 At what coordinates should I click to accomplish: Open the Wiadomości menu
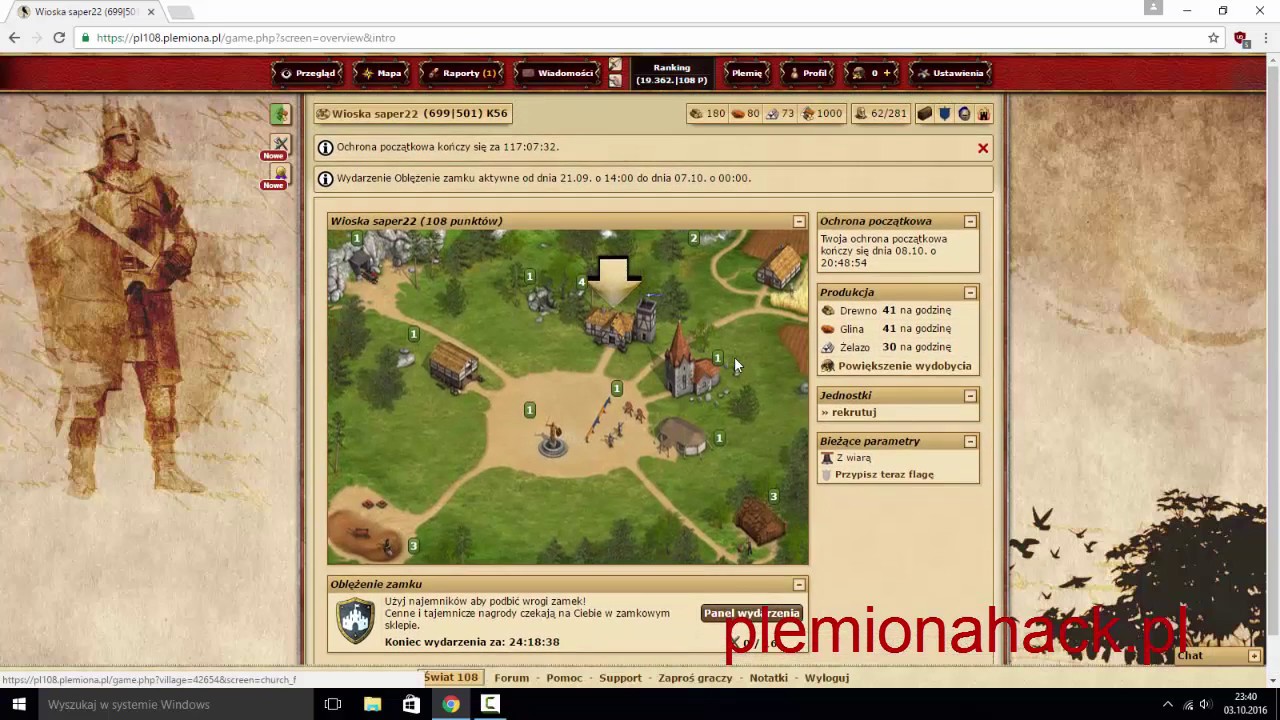(558, 73)
